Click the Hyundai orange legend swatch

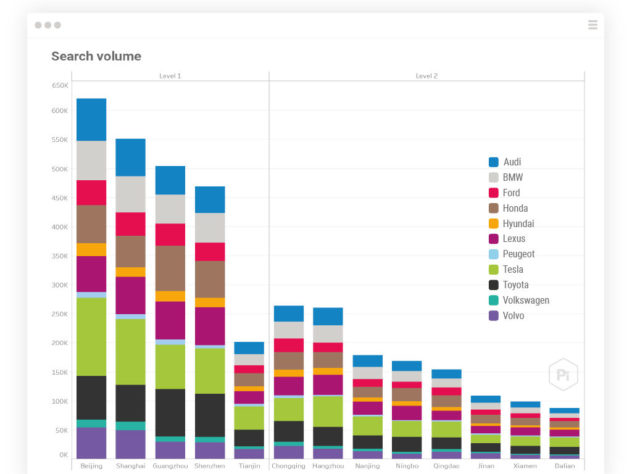(x=493, y=223)
